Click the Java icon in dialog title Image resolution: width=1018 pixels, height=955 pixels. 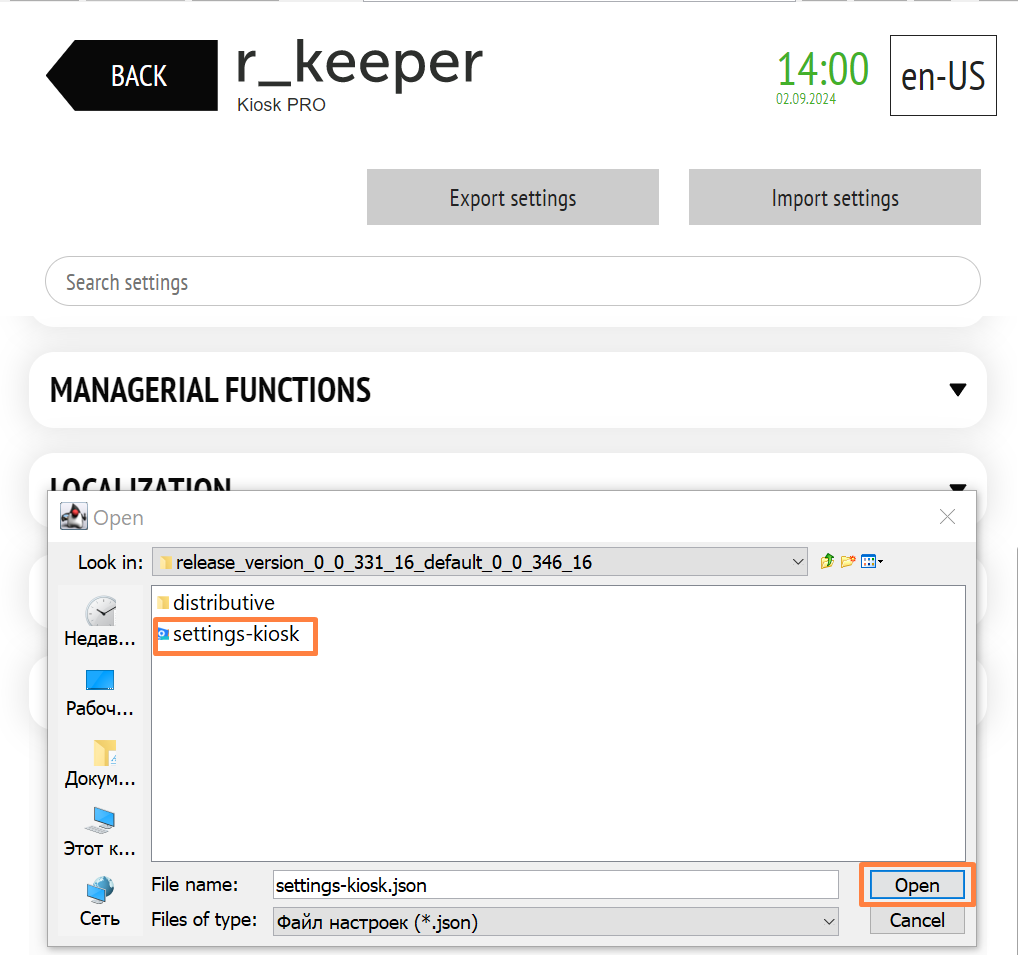(73, 517)
